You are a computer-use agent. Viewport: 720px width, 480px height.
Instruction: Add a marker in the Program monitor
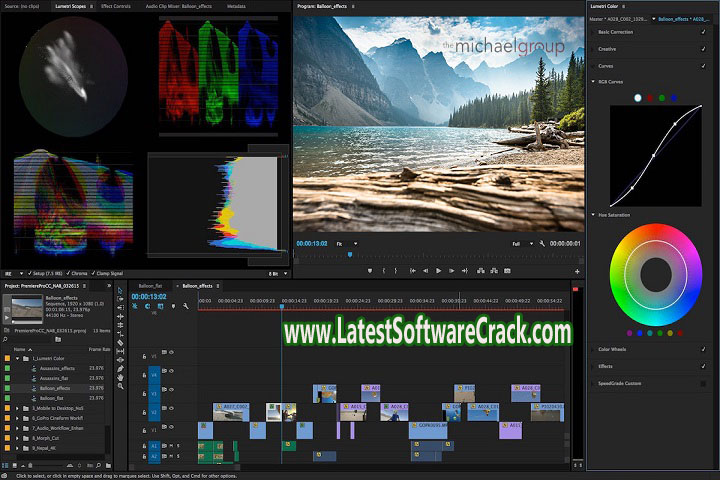(x=370, y=270)
